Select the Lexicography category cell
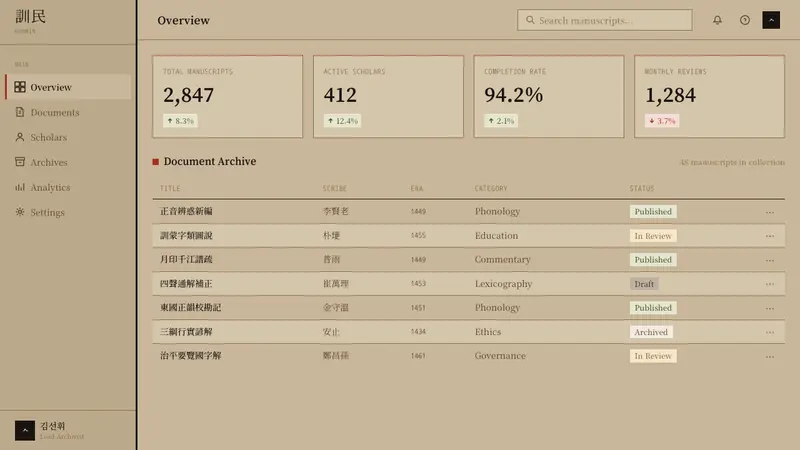This screenshot has height=450, width=800. tap(503, 284)
